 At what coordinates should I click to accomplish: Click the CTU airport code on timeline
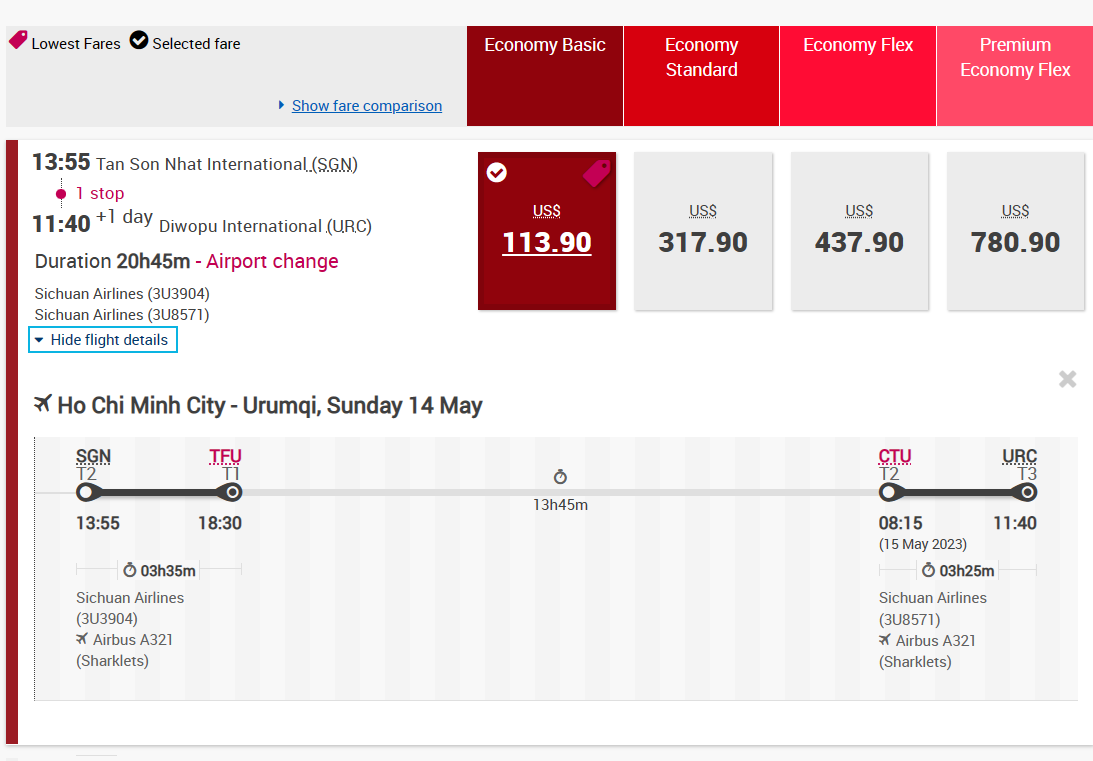tap(894, 457)
